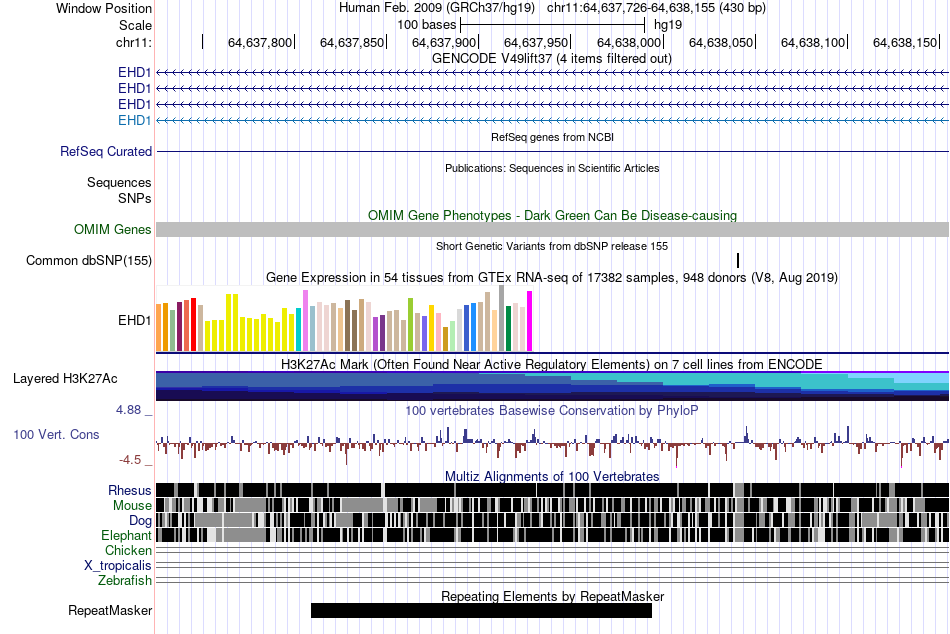Click the tallest gray bar in GTEx chart

(502, 318)
